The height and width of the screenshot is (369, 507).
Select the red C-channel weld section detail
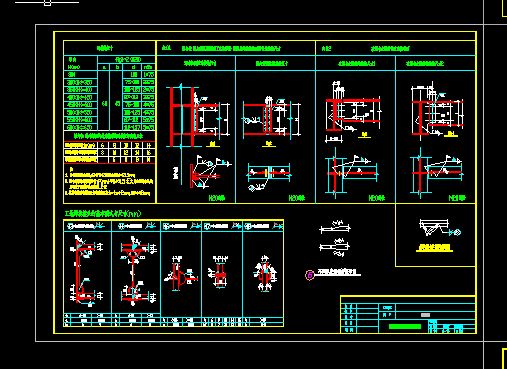tap(86, 271)
